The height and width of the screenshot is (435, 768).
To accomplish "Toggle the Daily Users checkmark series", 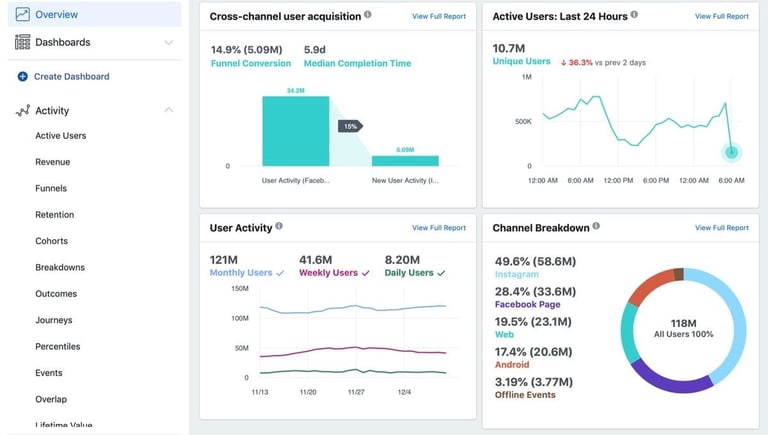I will tap(441, 273).
